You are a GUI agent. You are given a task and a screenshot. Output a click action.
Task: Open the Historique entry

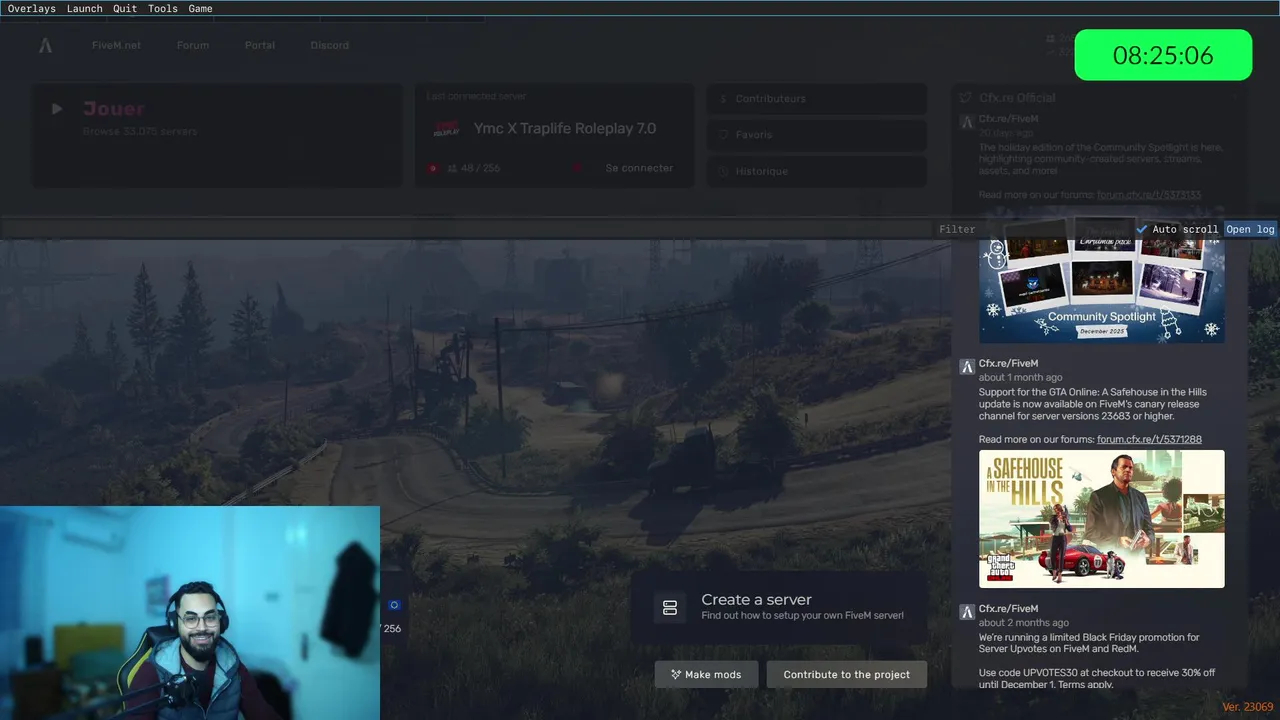click(x=816, y=171)
